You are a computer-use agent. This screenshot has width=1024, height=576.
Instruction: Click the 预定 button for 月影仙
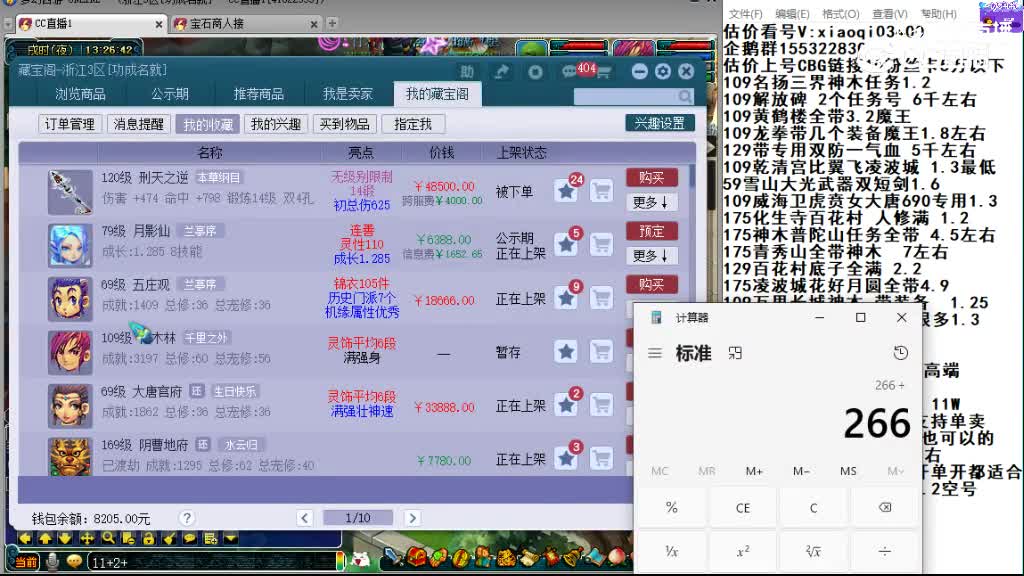[x=654, y=230]
